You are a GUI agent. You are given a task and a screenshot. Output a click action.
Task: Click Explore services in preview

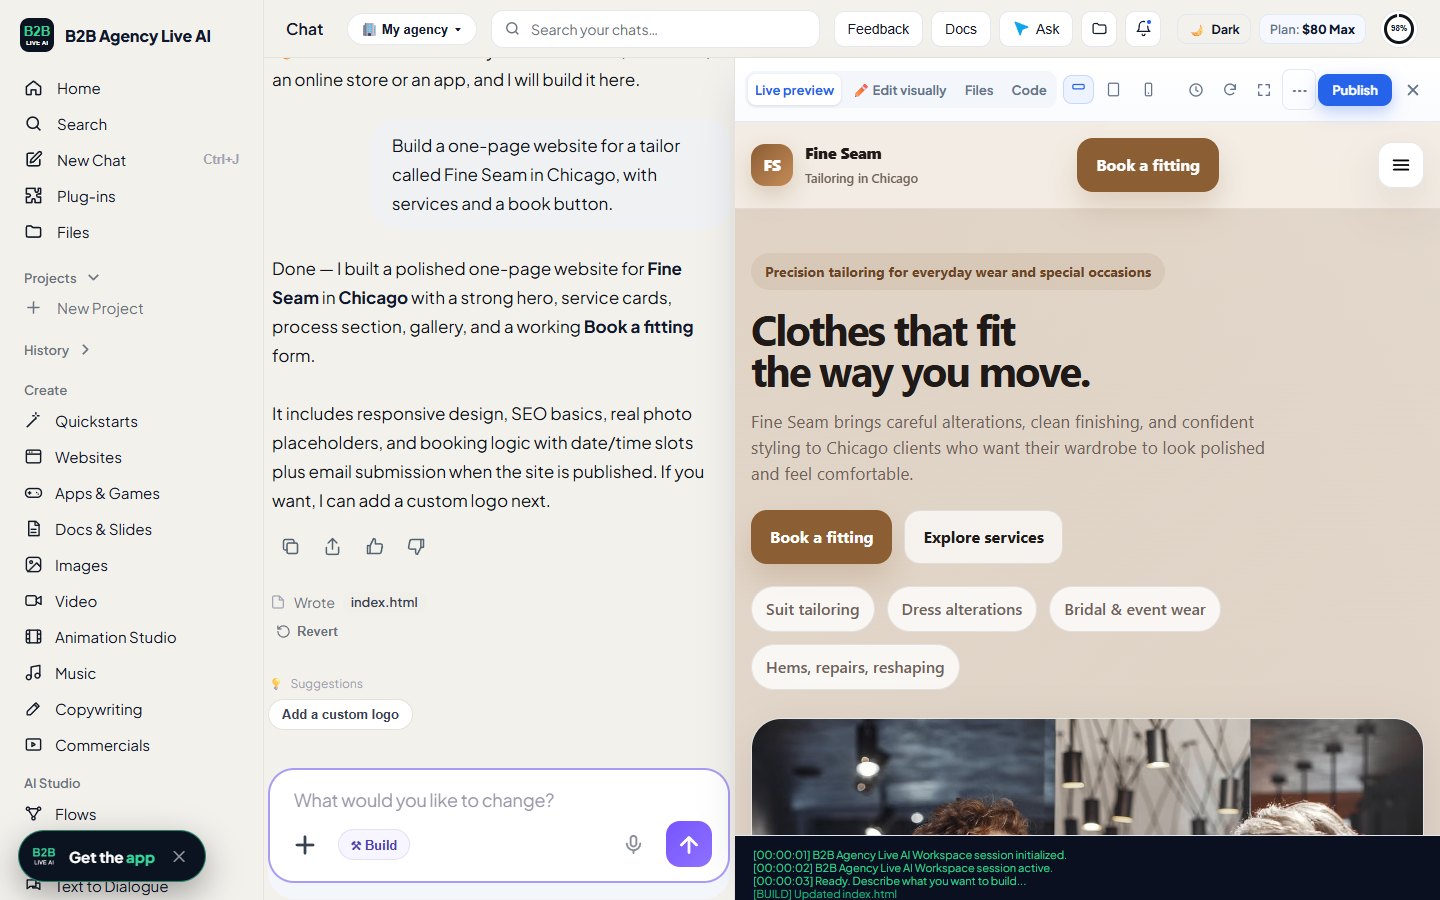coord(984,537)
